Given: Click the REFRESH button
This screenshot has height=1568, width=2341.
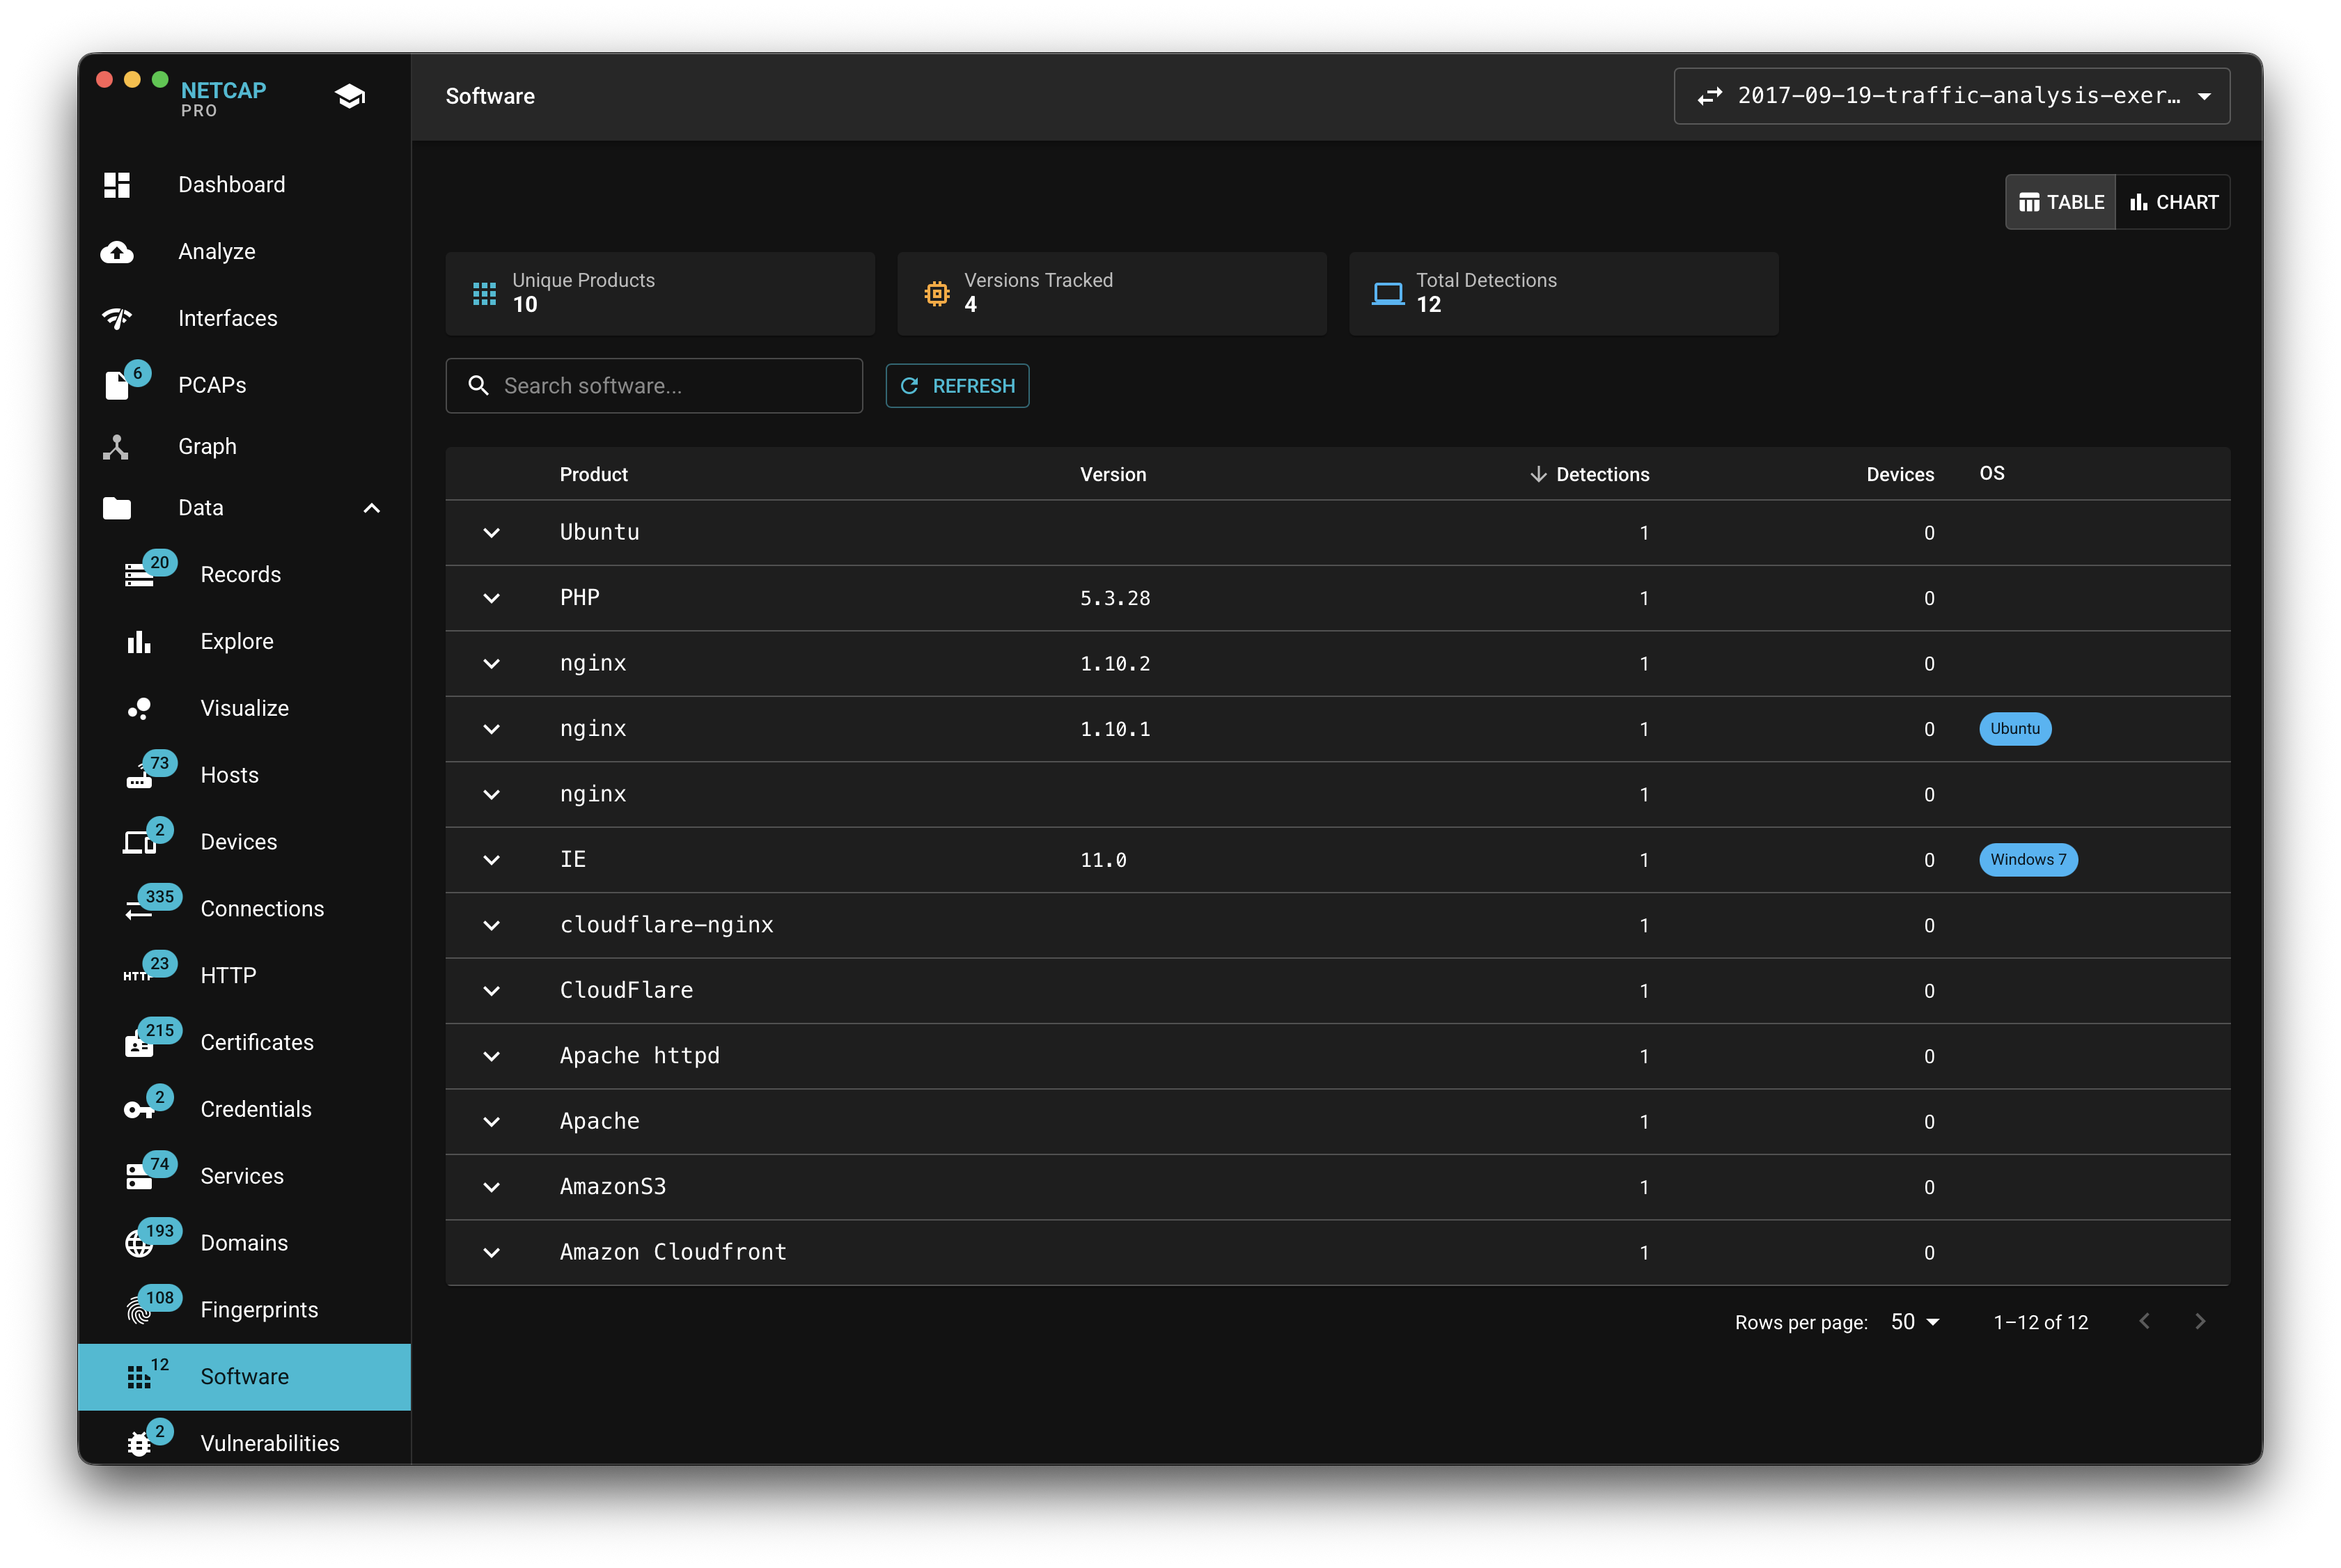Looking at the screenshot, I should coord(957,385).
